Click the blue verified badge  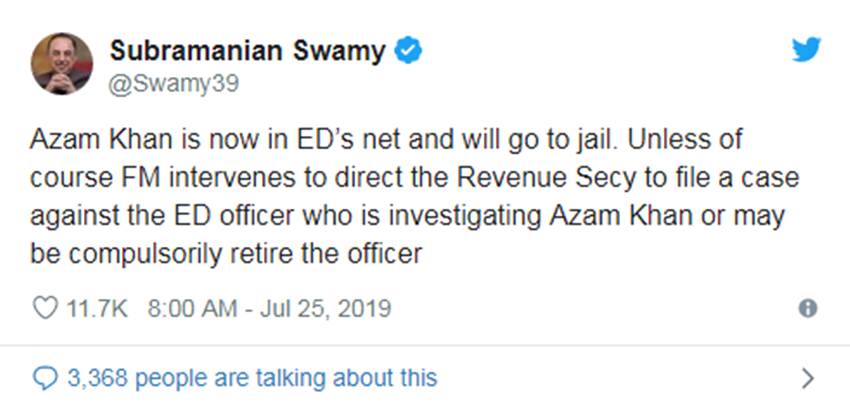[x=408, y=51]
